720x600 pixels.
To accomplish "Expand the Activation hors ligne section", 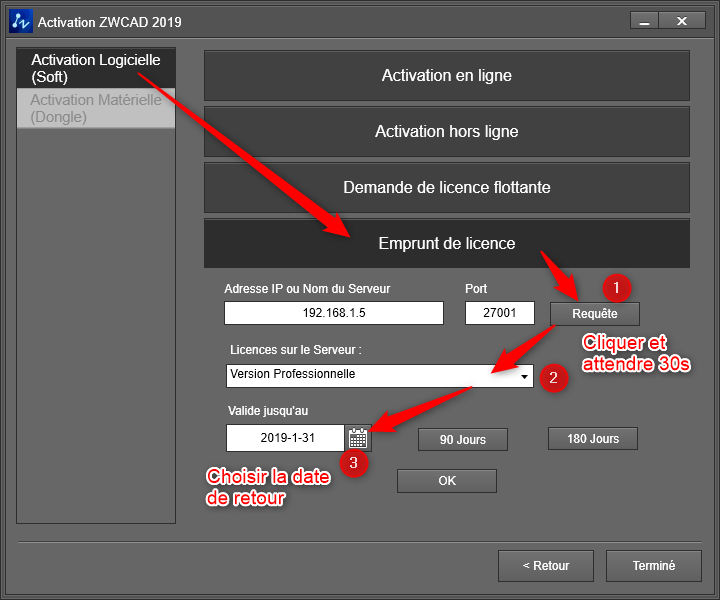I will pos(446,132).
